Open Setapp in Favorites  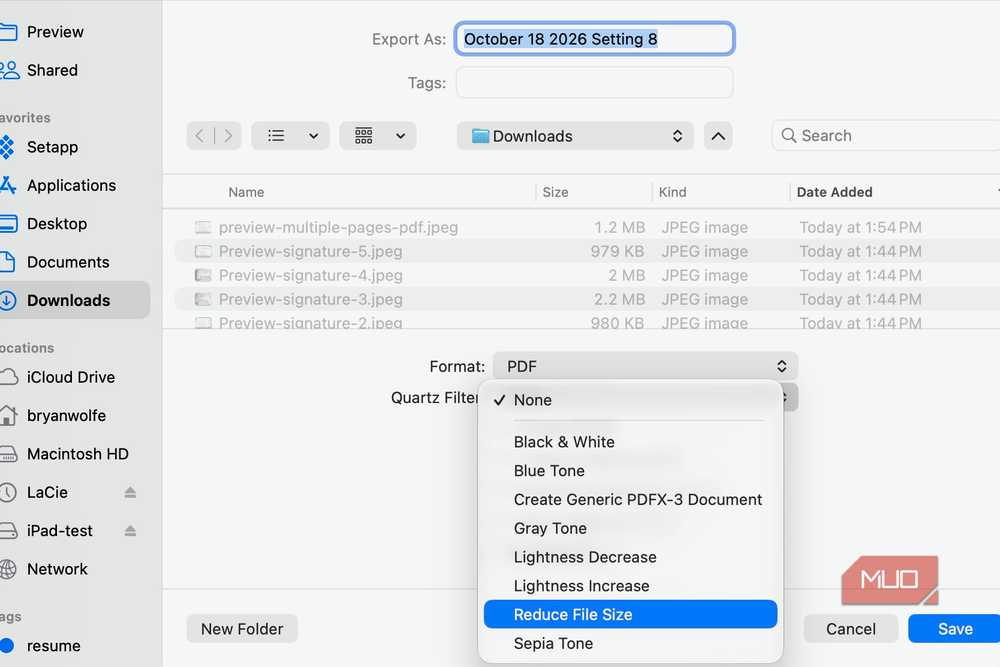51,147
